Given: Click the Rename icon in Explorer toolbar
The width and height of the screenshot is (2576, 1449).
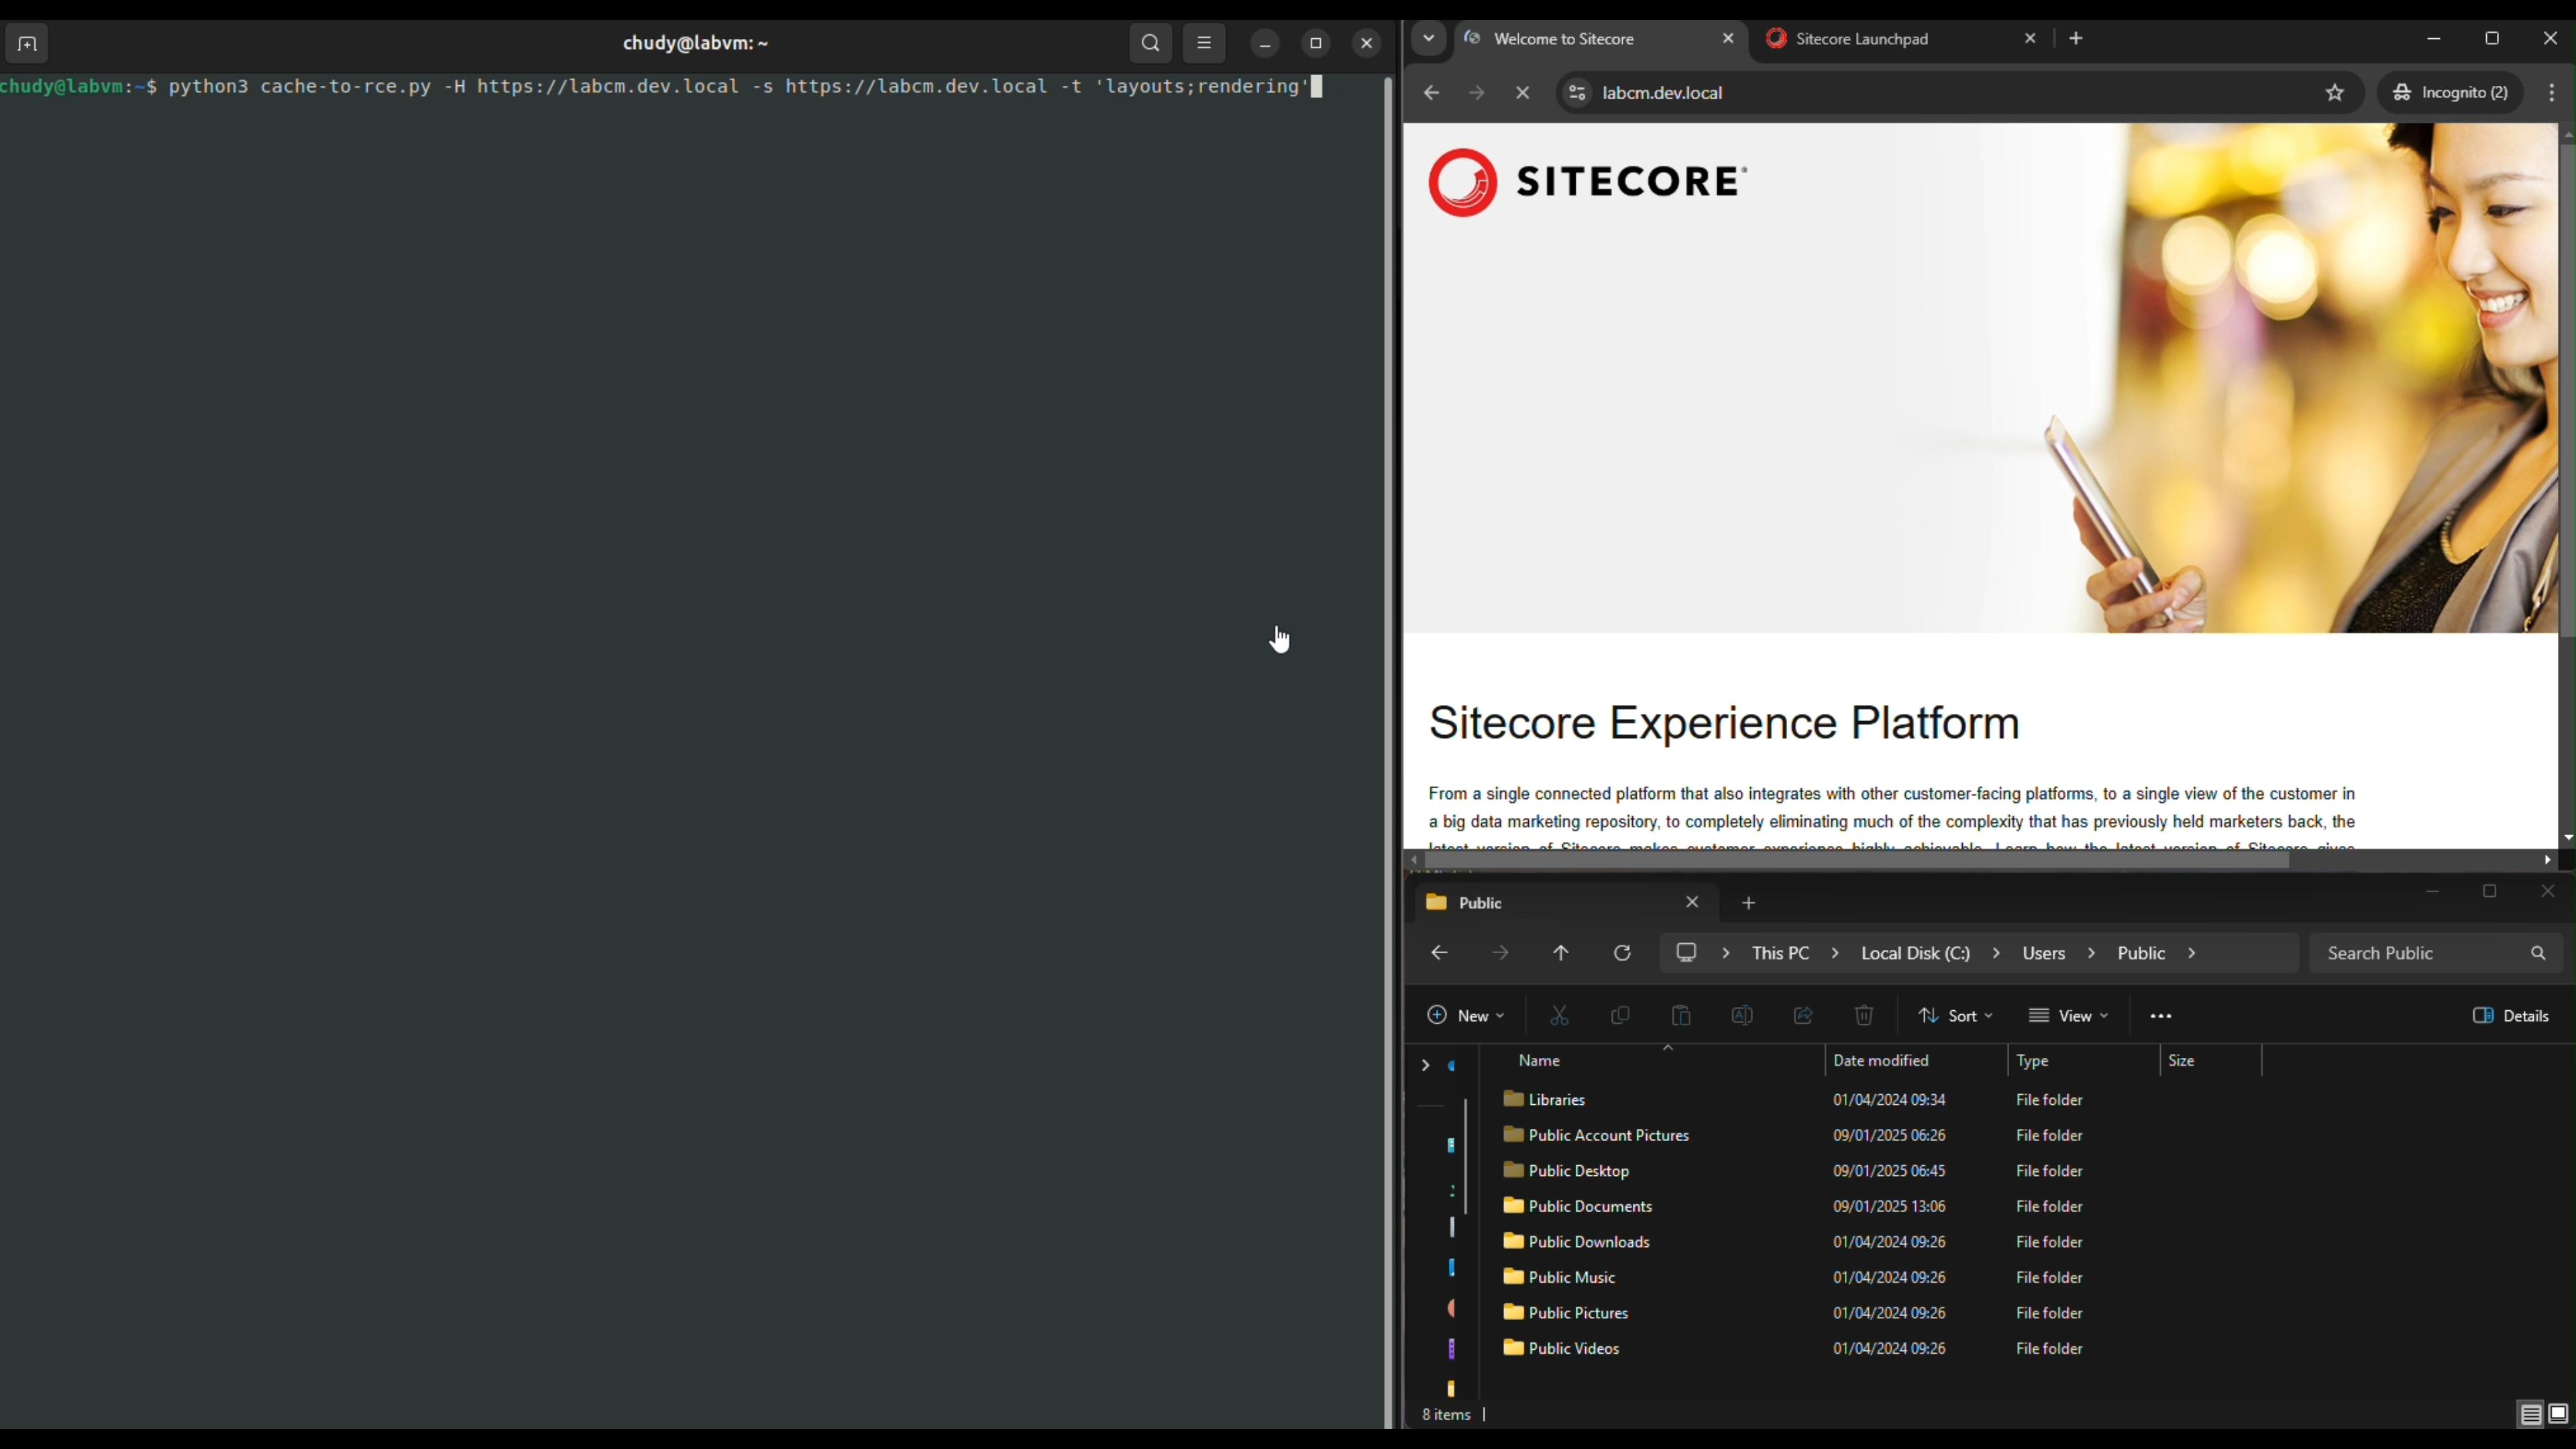Looking at the screenshot, I should tap(1742, 1016).
